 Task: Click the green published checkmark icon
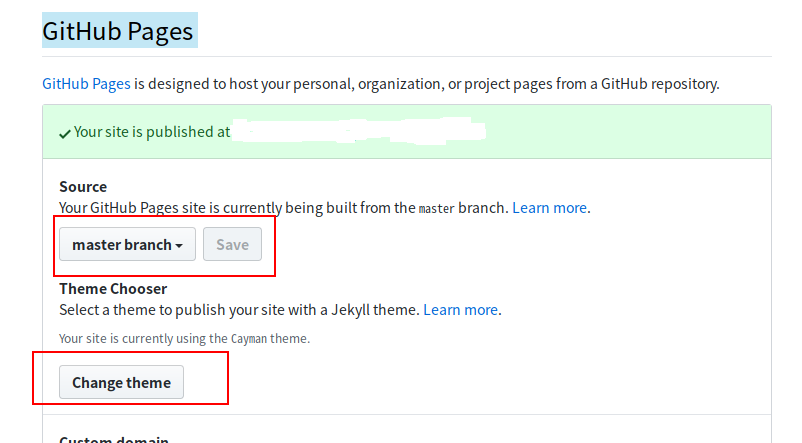(x=64, y=134)
